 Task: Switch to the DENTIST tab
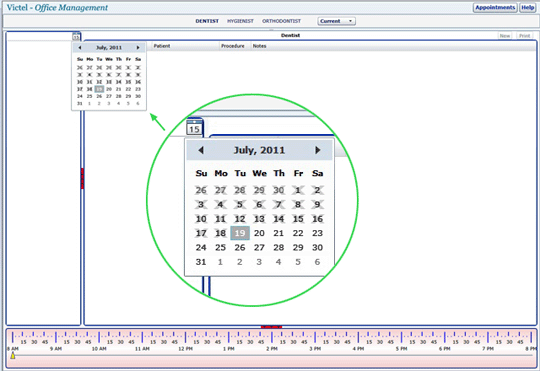(207, 21)
